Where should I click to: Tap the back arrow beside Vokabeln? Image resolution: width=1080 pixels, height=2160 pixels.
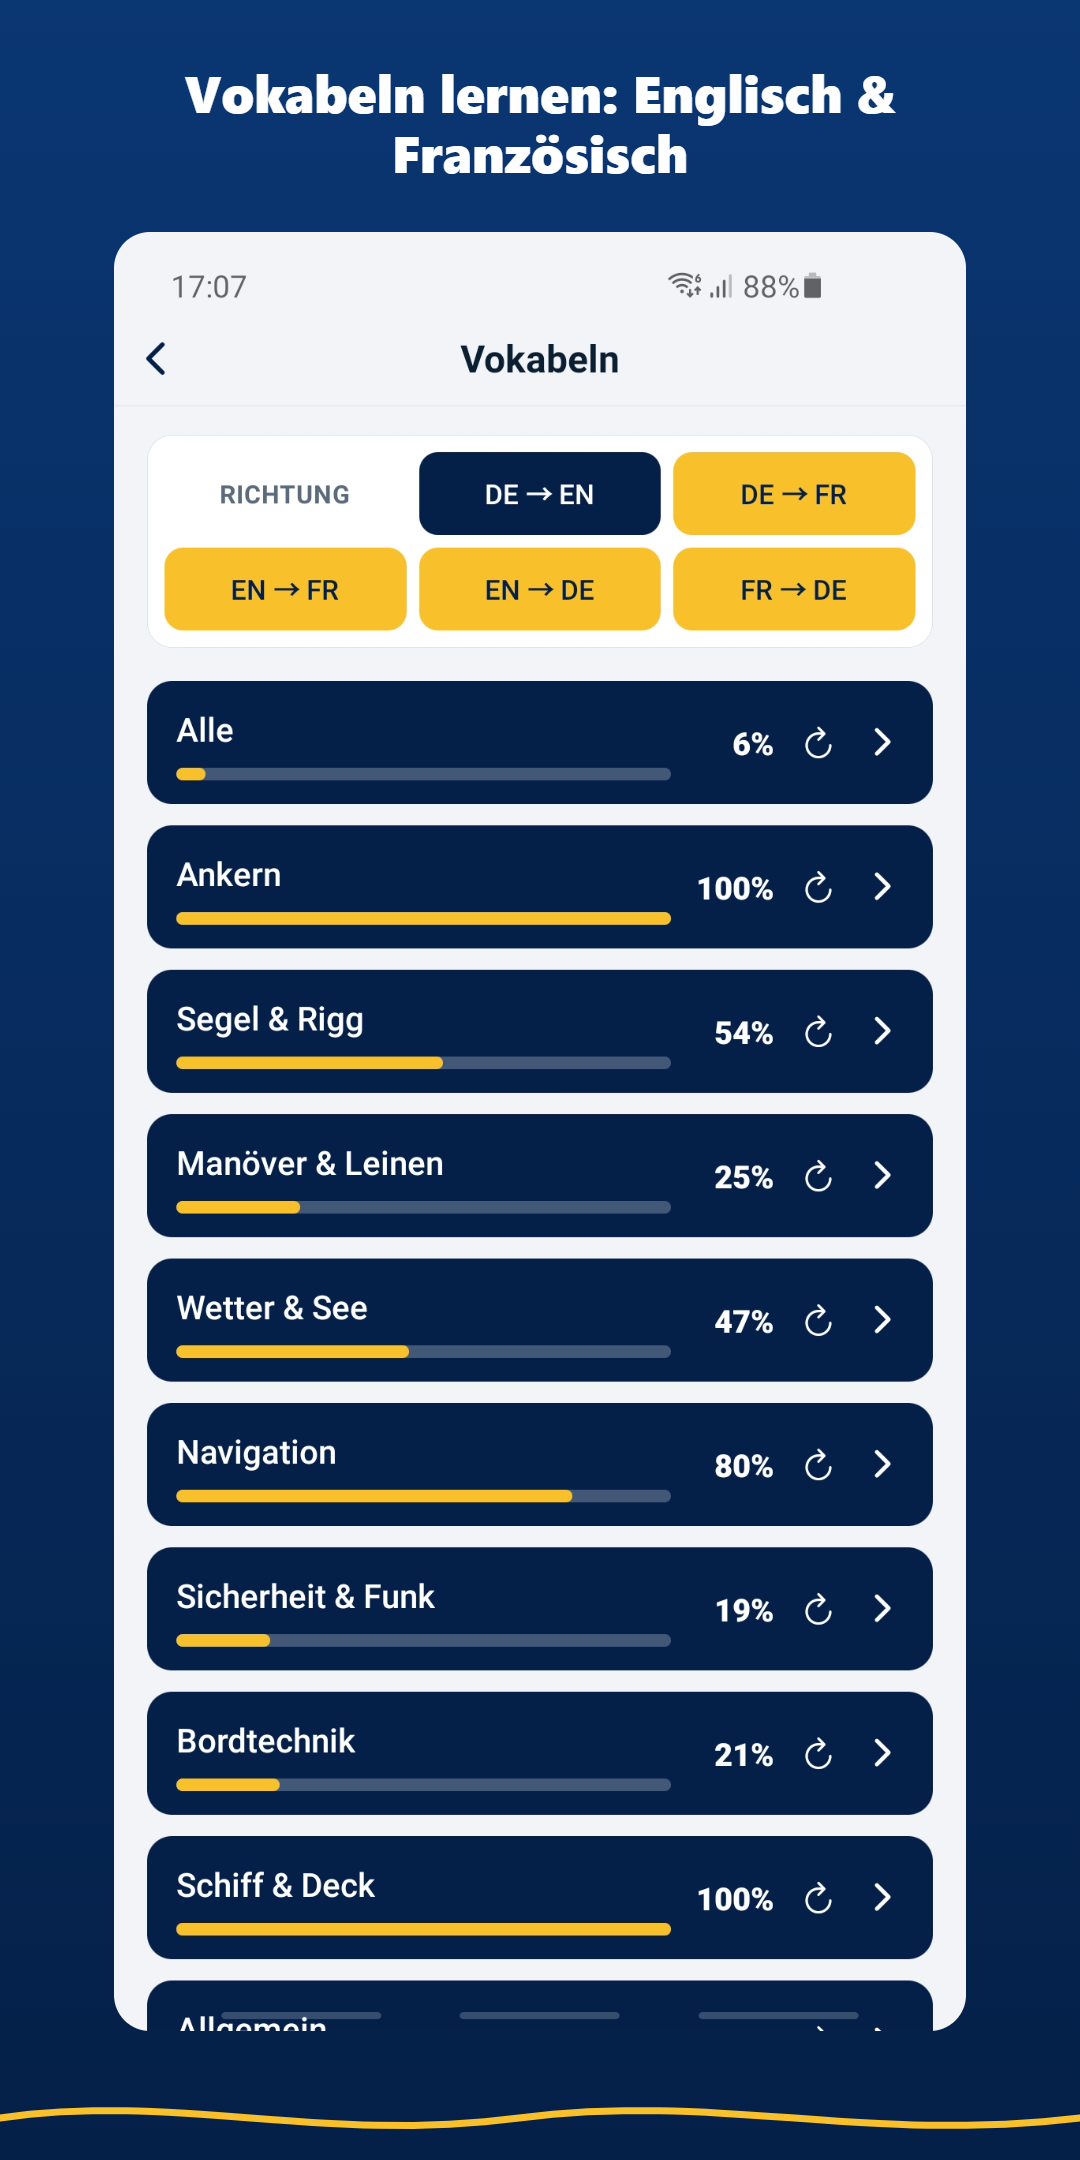[156, 359]
